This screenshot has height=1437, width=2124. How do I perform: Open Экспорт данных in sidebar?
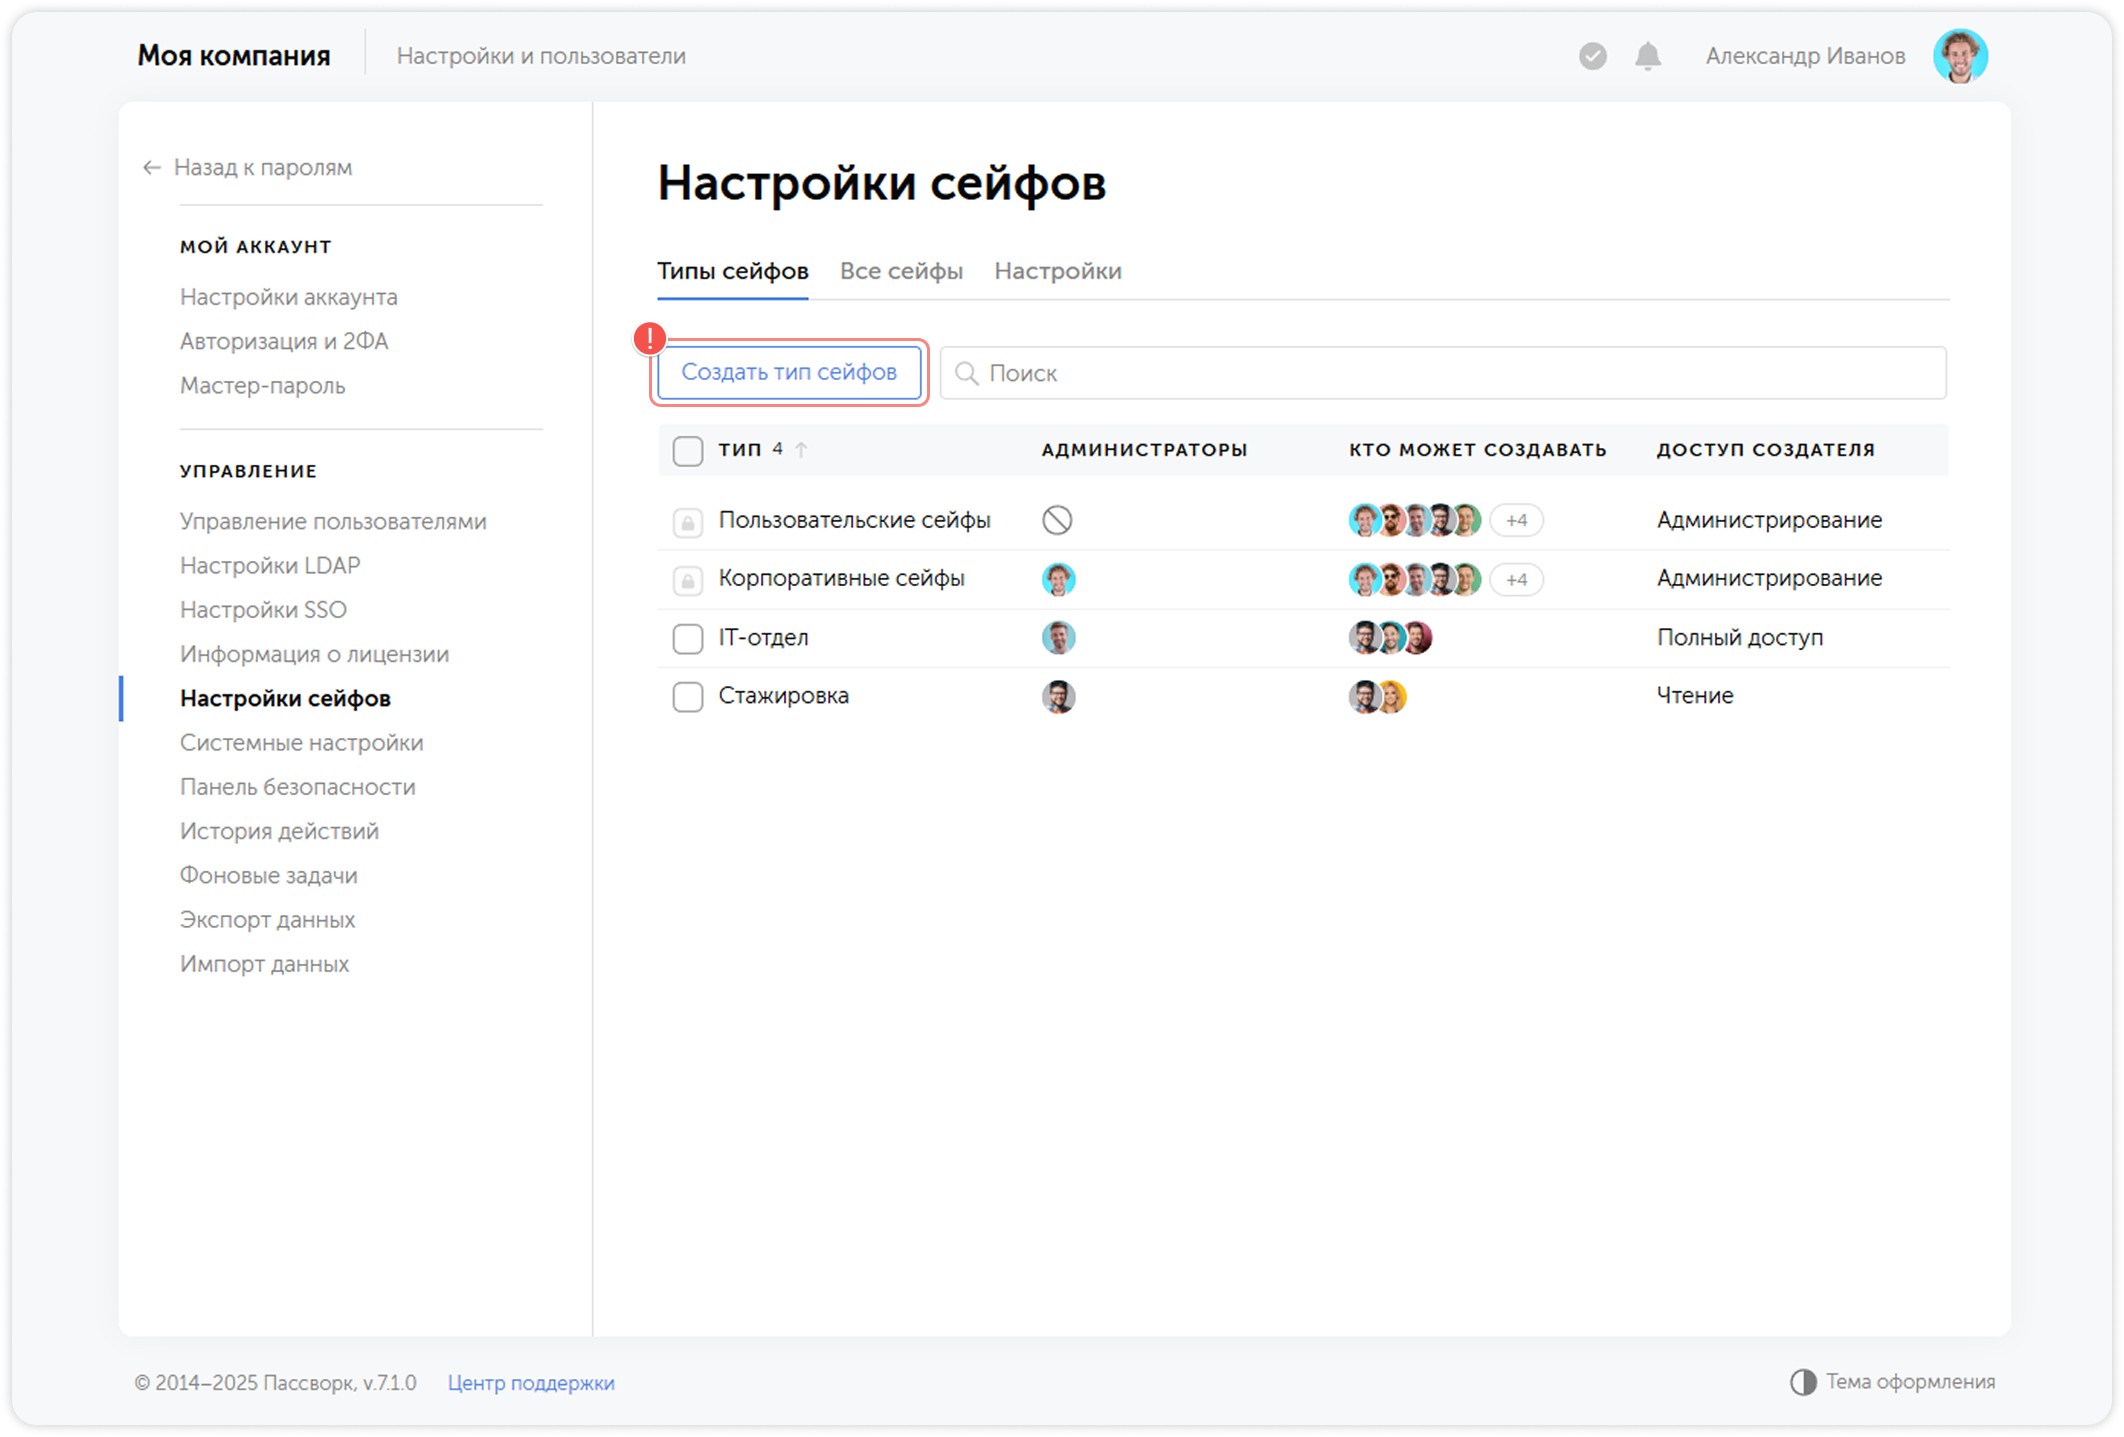(267, 919)
